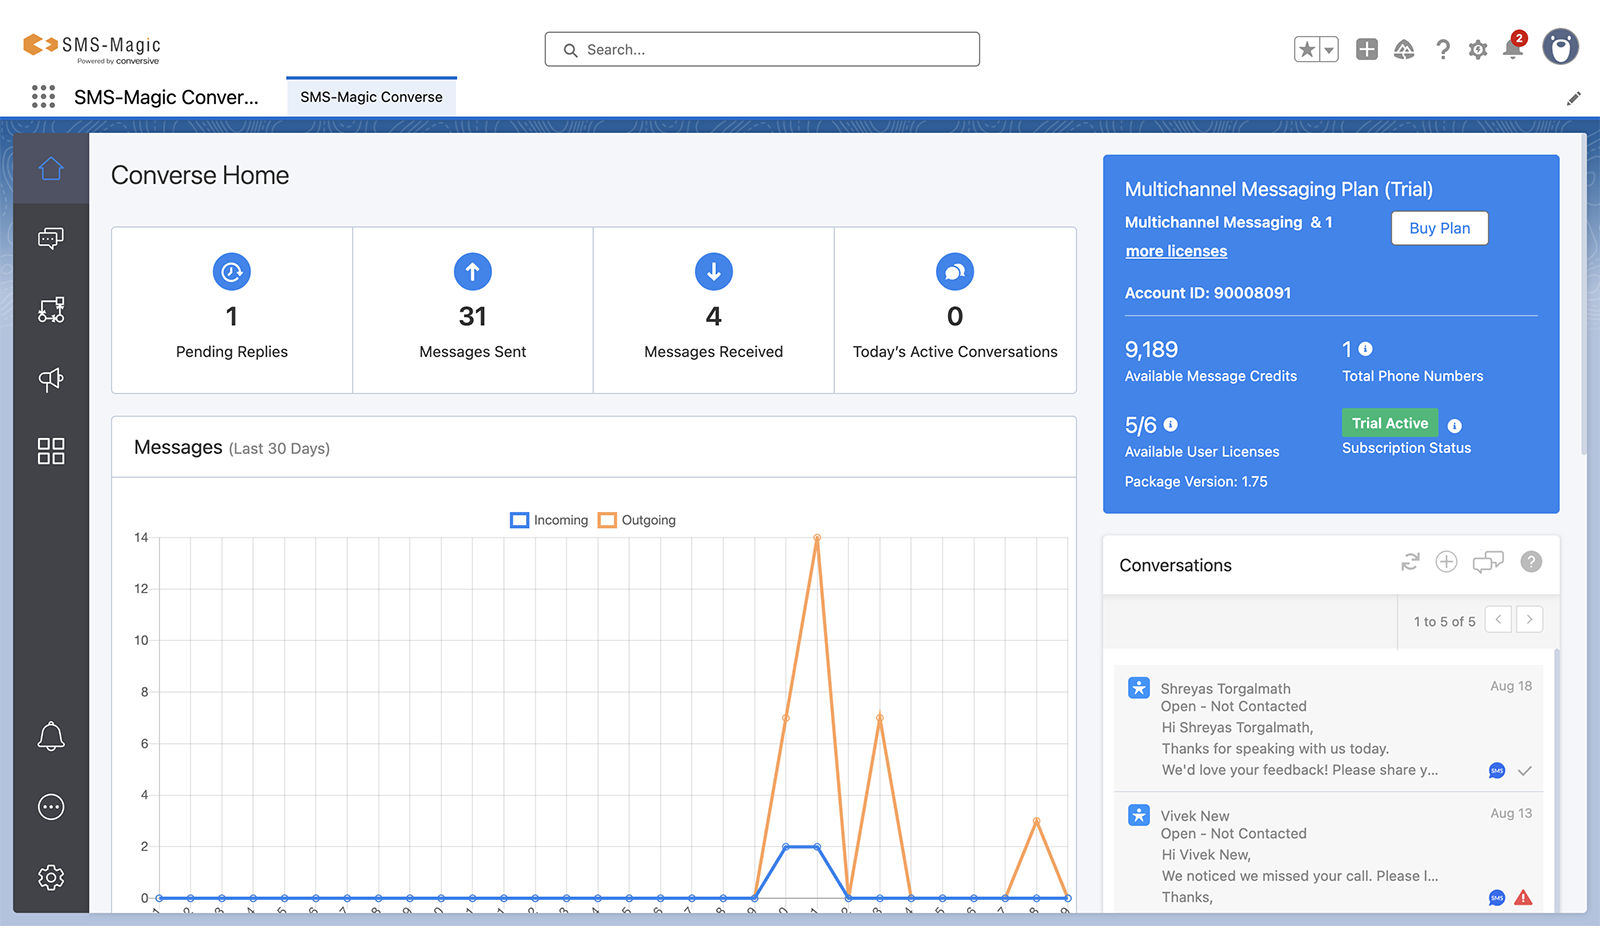Viewport: 1600px width, 950px height.
Task: Go to the previous page of conversations
Action: coord(1498,620)
